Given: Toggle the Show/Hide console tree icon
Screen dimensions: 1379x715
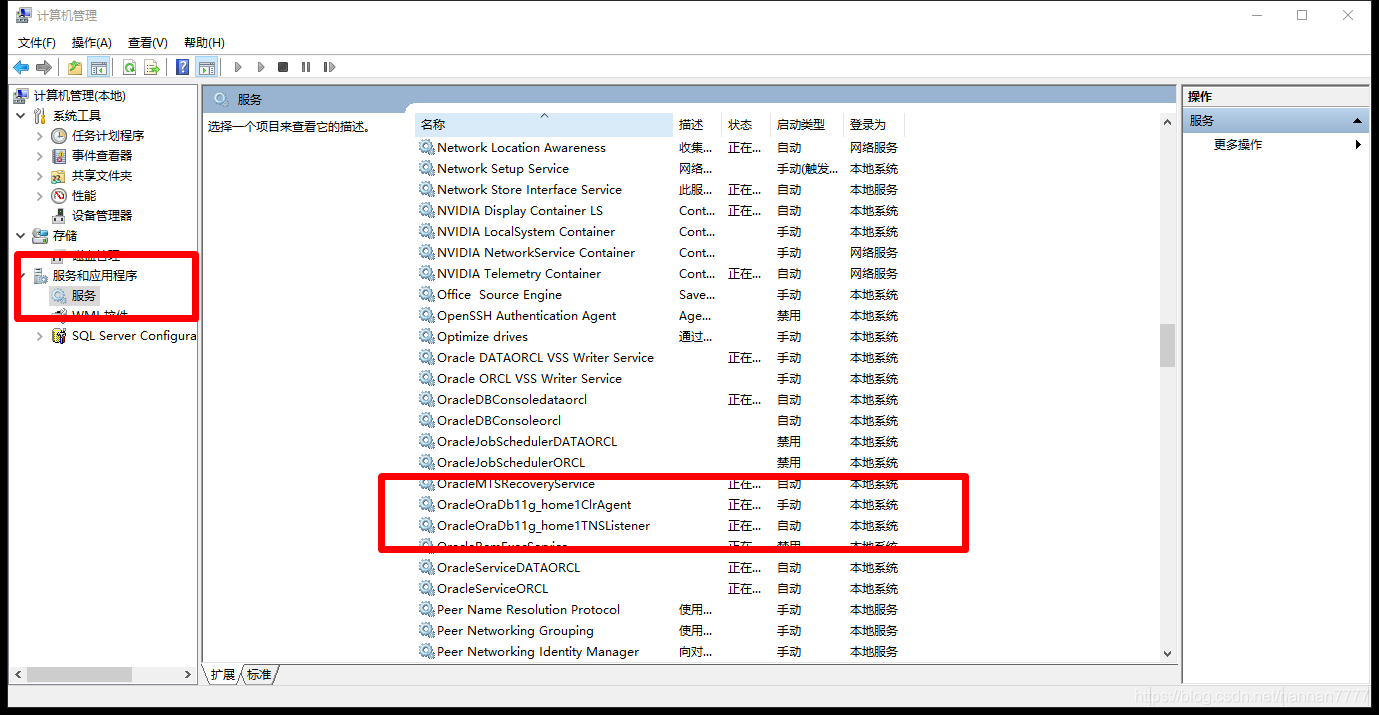Looking at the screenshot, I should click(98, 67).
